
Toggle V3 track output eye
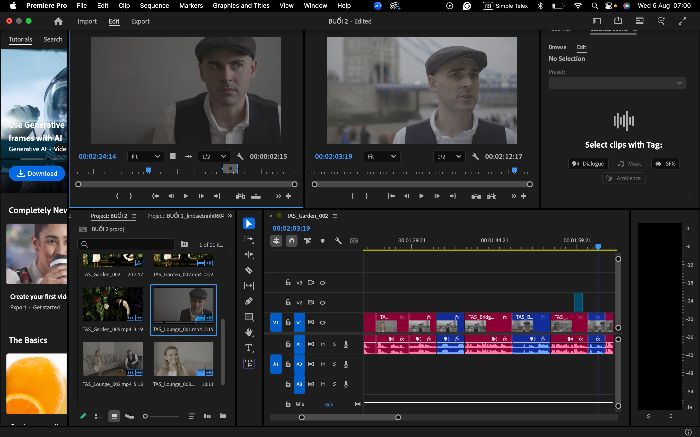click(322, 283)
